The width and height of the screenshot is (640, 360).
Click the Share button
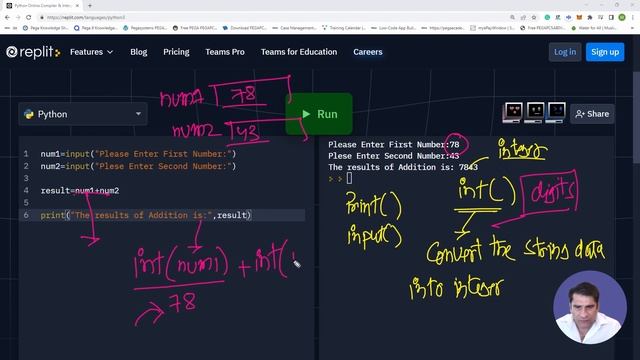(592, 114)
